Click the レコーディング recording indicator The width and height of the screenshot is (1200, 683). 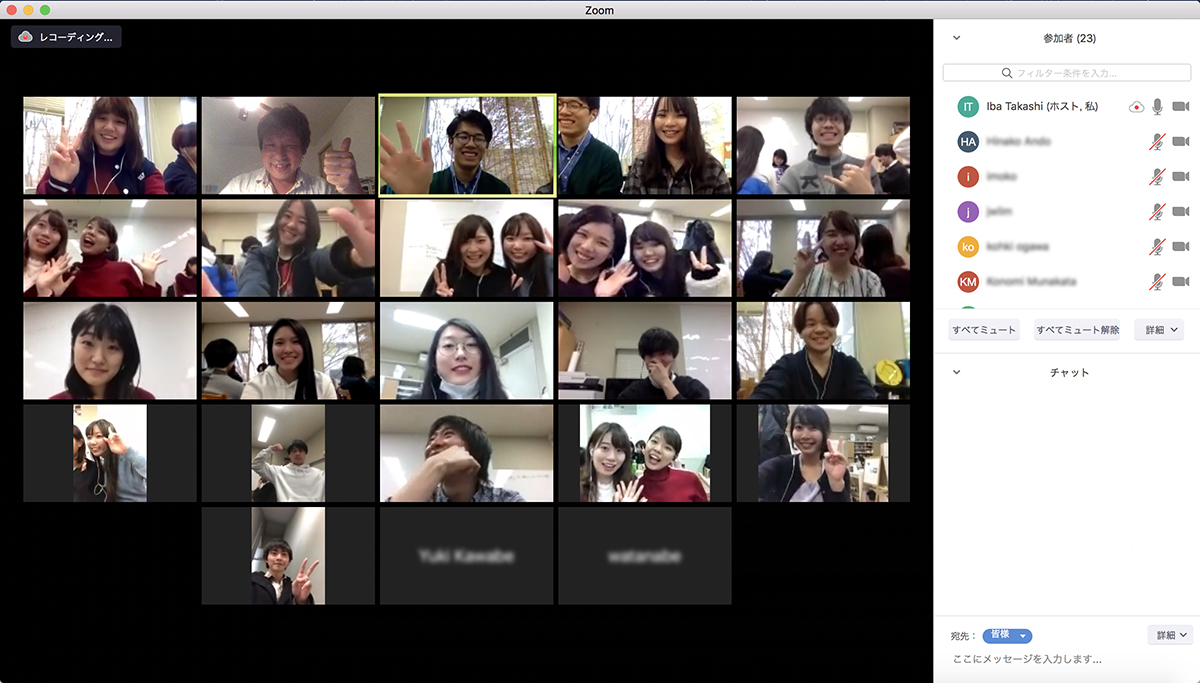pos(67,37)
